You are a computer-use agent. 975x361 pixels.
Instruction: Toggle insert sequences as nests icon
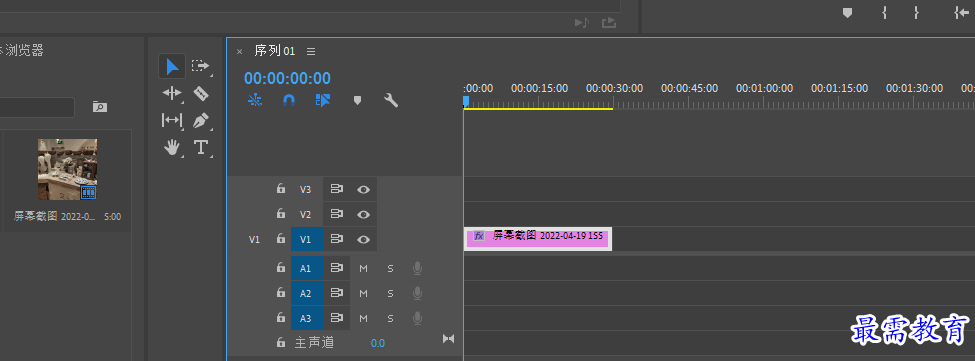255,100
